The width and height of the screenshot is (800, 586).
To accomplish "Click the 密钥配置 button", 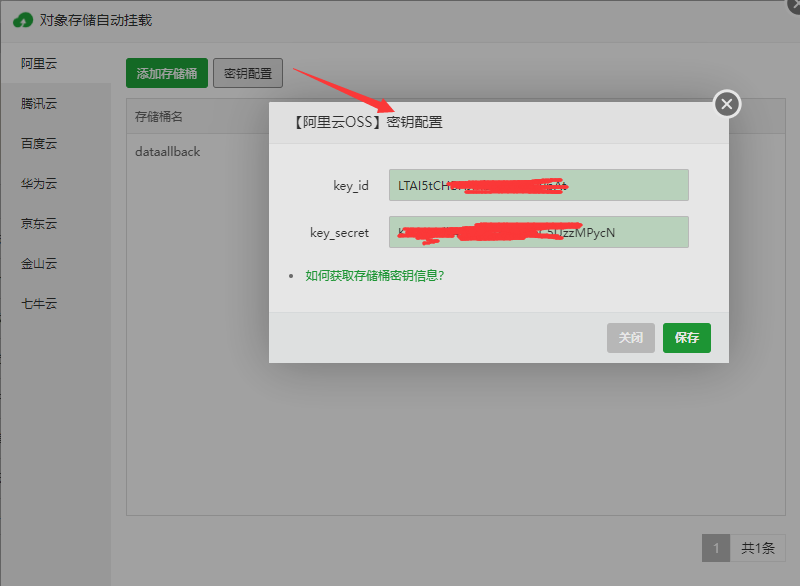I will (248, 73).
